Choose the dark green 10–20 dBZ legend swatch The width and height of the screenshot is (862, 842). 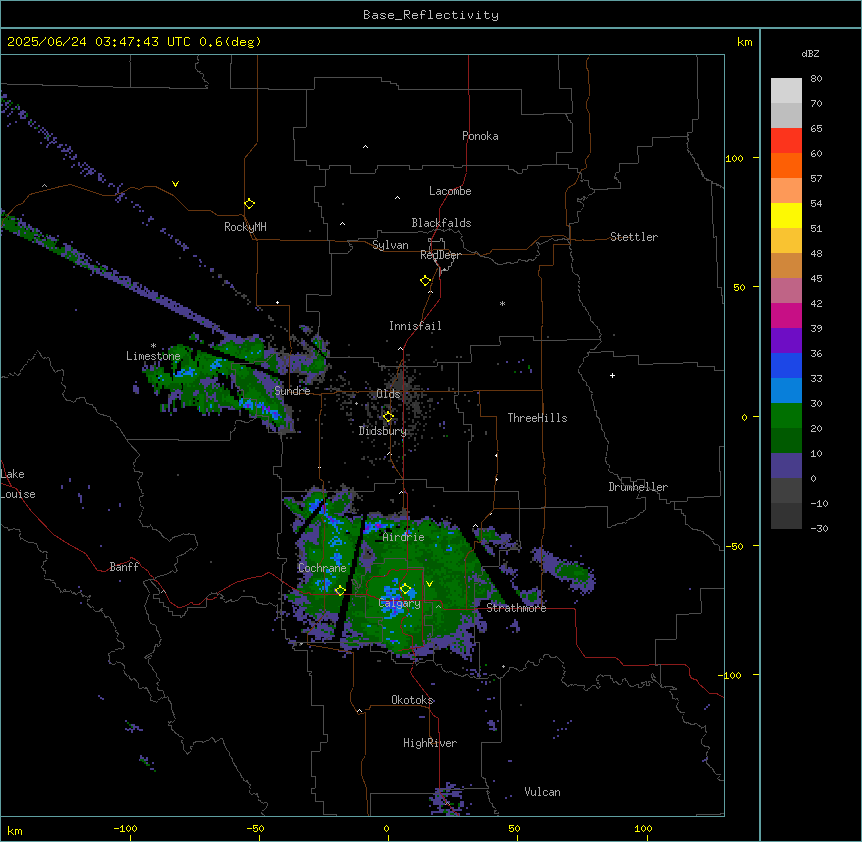click(x=786, y=441)
